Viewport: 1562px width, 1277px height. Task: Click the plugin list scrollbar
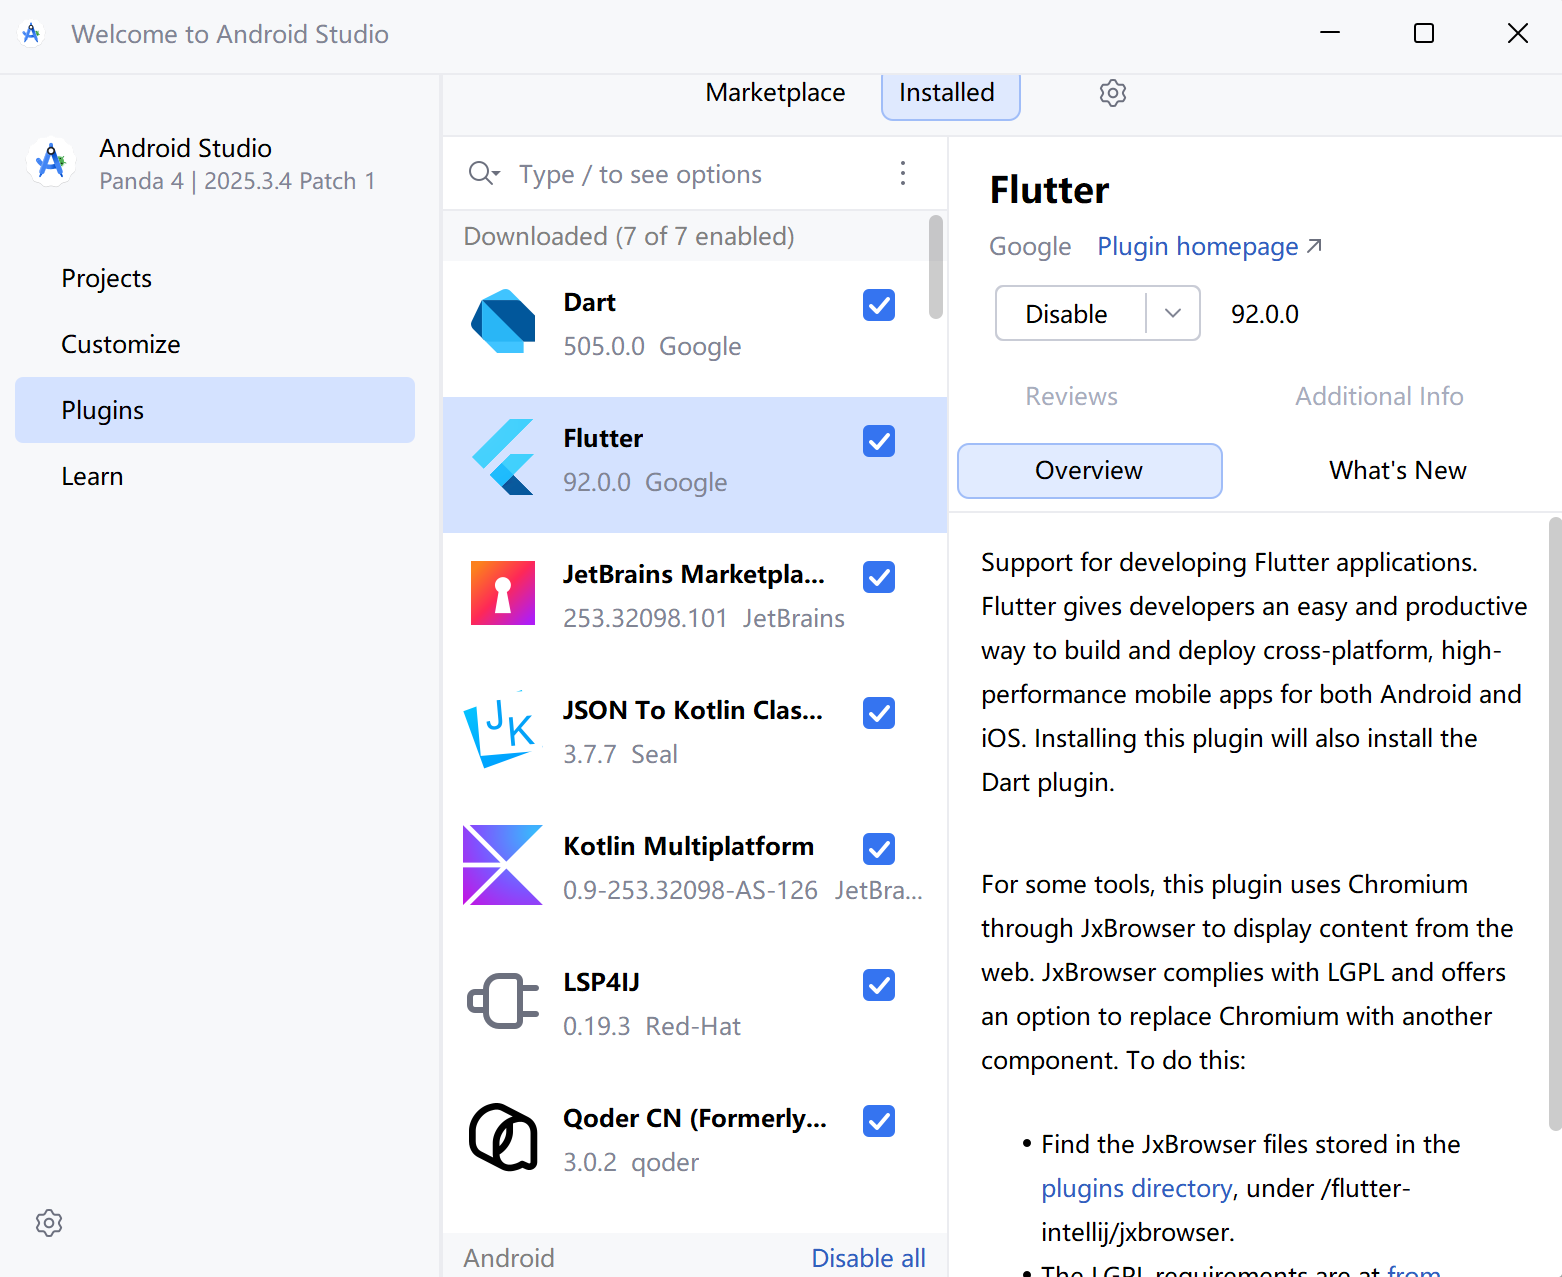936,266
